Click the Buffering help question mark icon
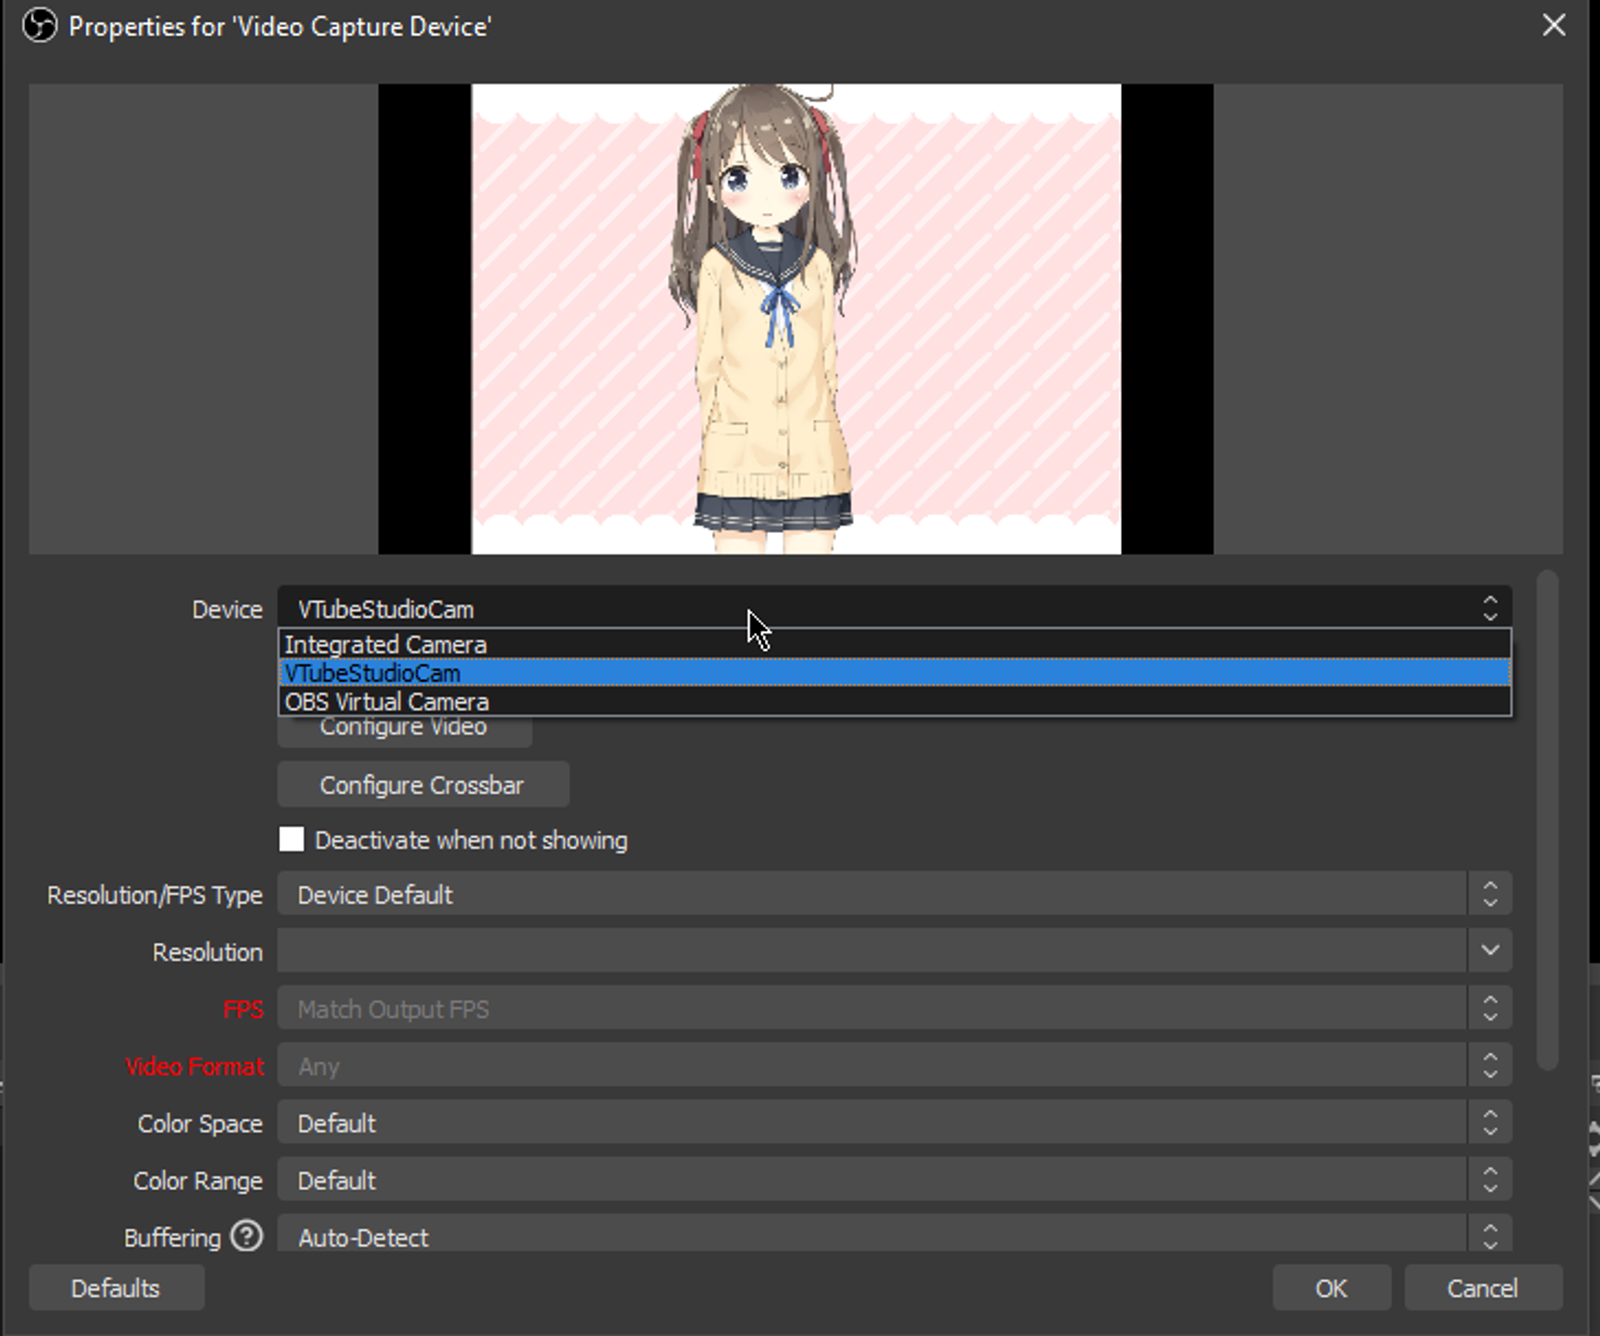This screenshot has width=1600, height=1336. [x=246, y=1236]
